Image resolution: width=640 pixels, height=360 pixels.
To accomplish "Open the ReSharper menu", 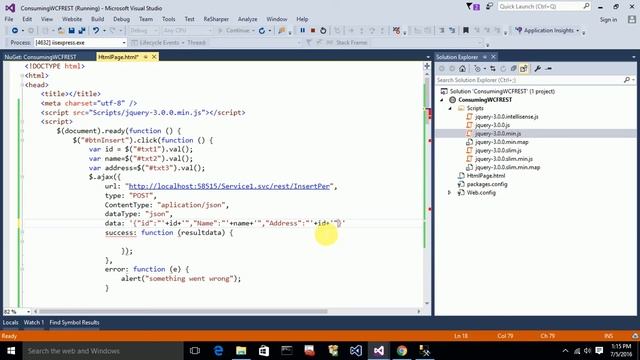I will 216,19.
